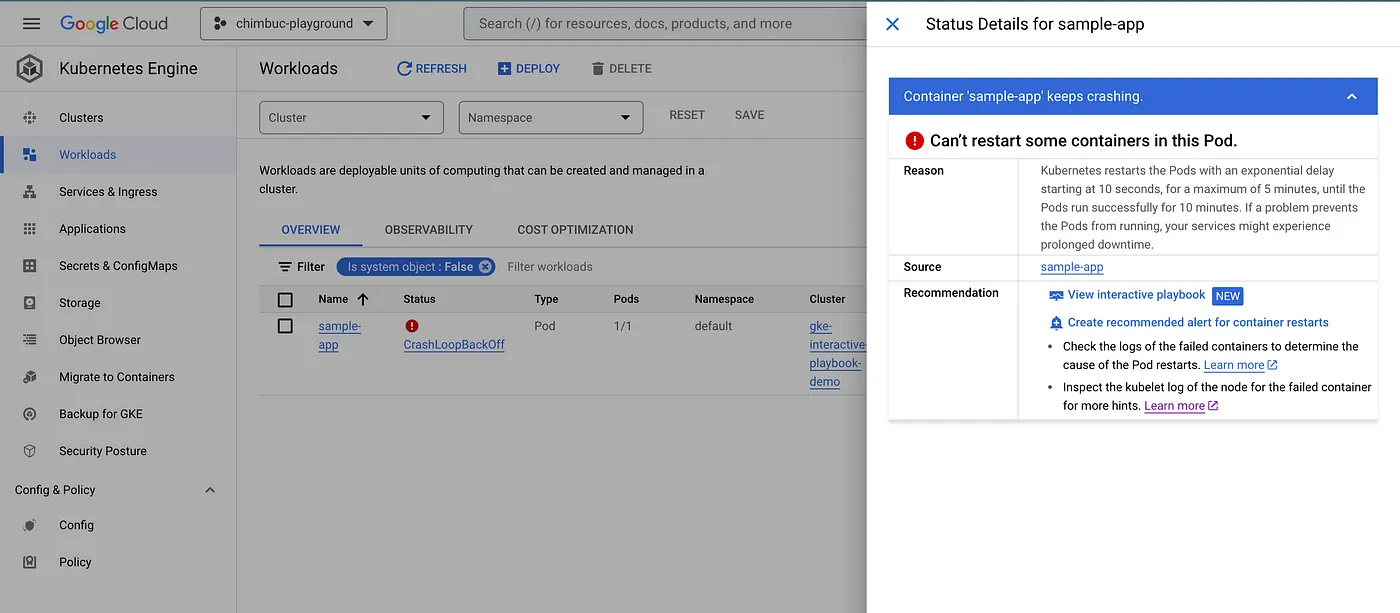
Task: Click the Policy sidebar icon
Action: point(30,562)
